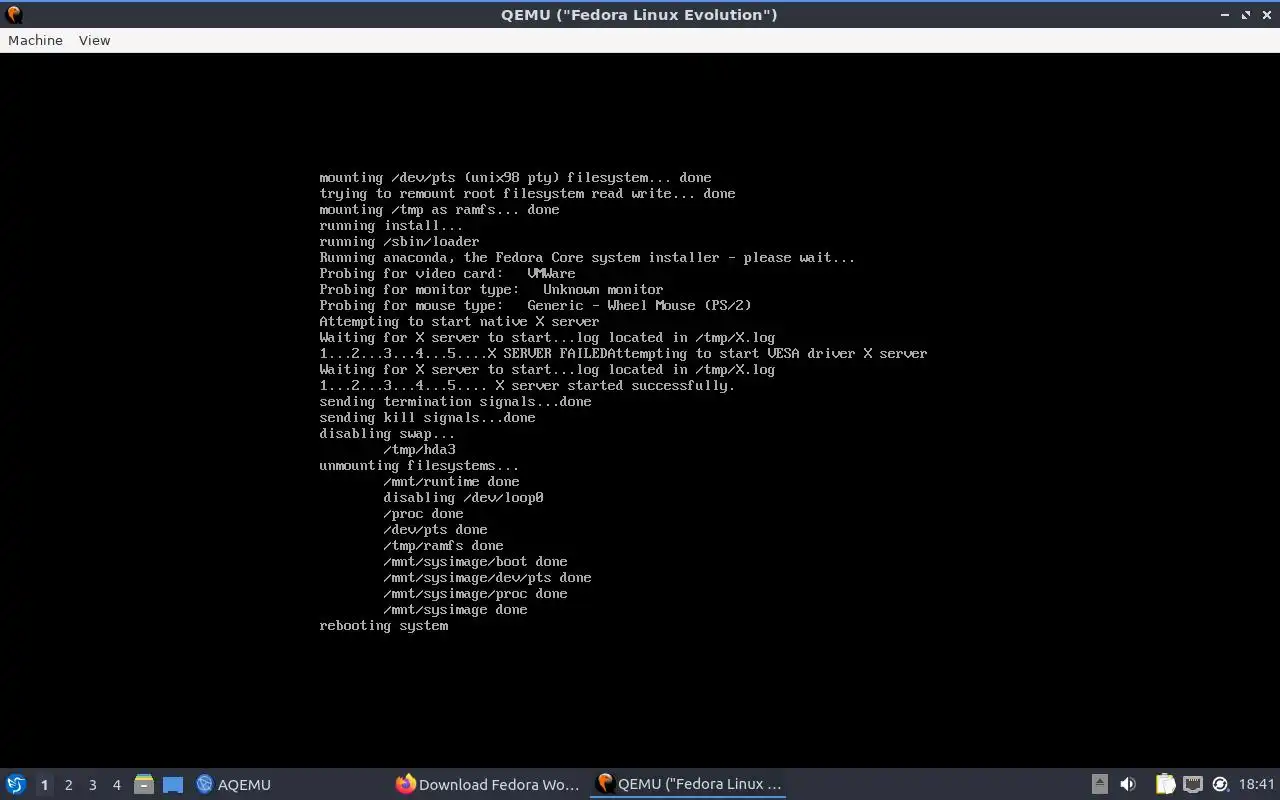Click the 18:41 clock
This screenshot has height=800, width=1280.
tap(1257, 784)
